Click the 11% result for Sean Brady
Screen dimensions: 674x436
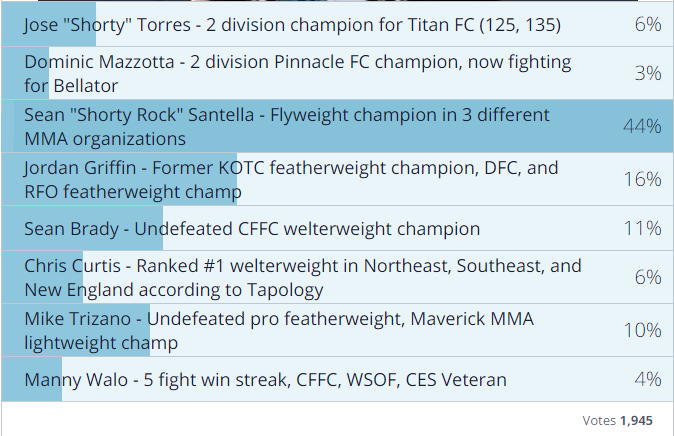(642, 228)
